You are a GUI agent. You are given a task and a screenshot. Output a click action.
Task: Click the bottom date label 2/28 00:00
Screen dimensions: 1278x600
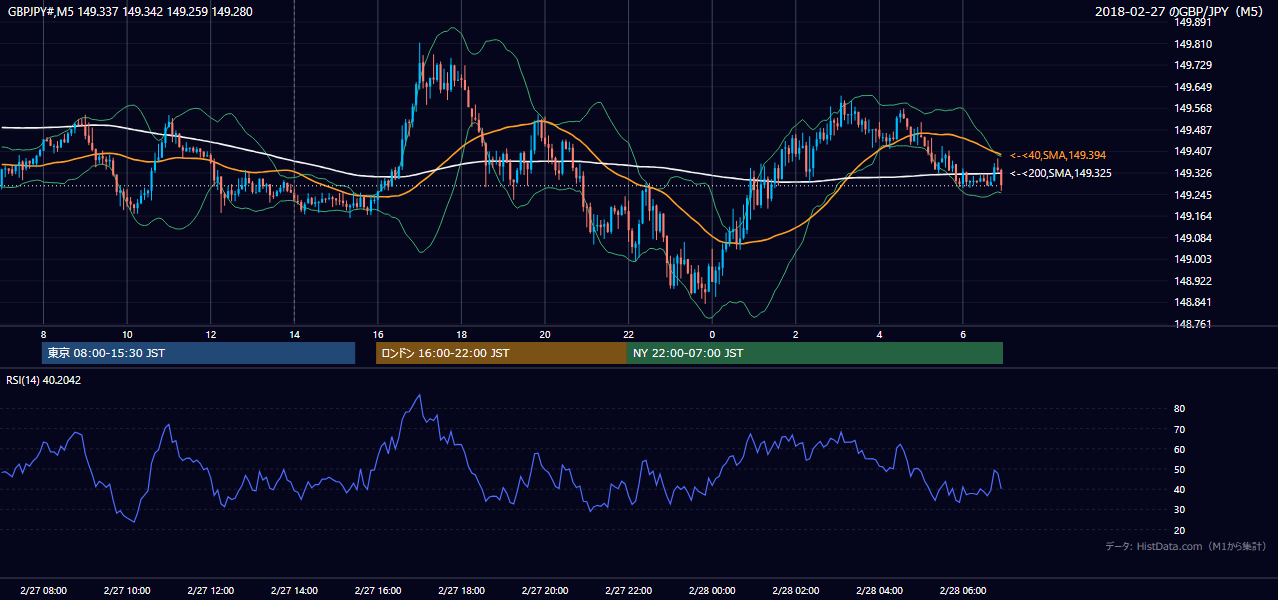(711, 591)
